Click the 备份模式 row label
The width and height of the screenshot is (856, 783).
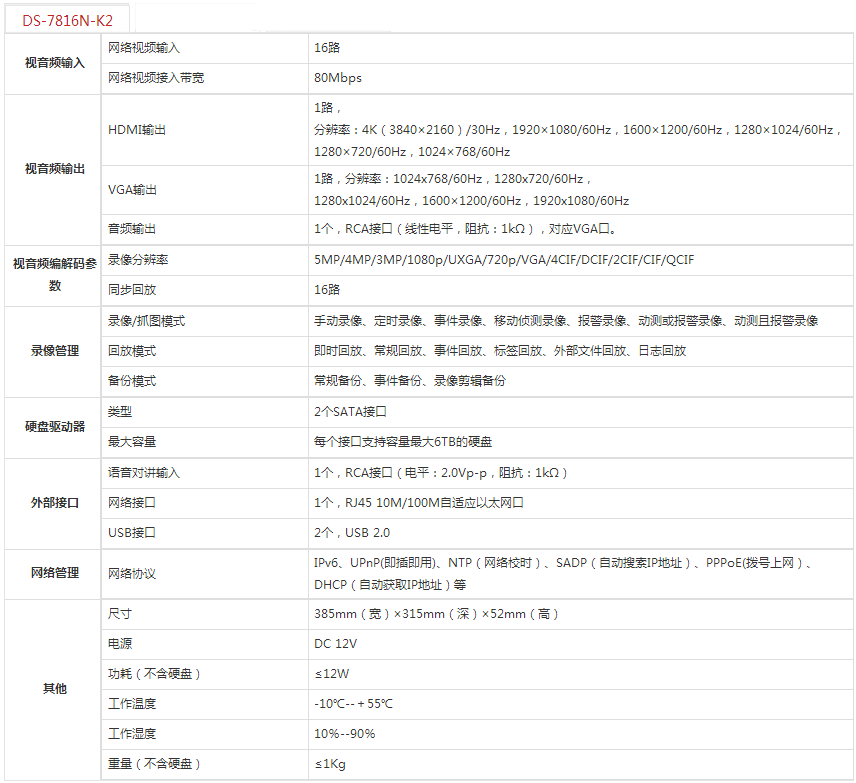pyautogui.click(x=132, y=381)
